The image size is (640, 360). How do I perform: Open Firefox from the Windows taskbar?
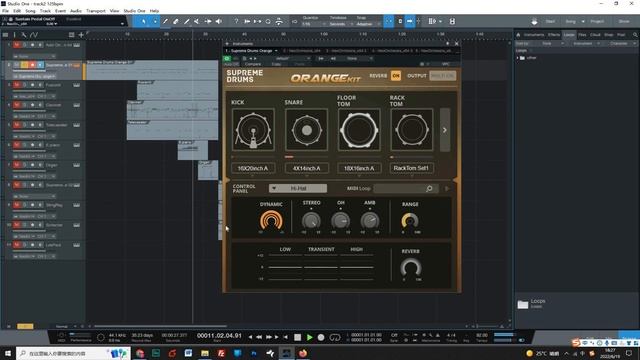(x=302, y=353)
